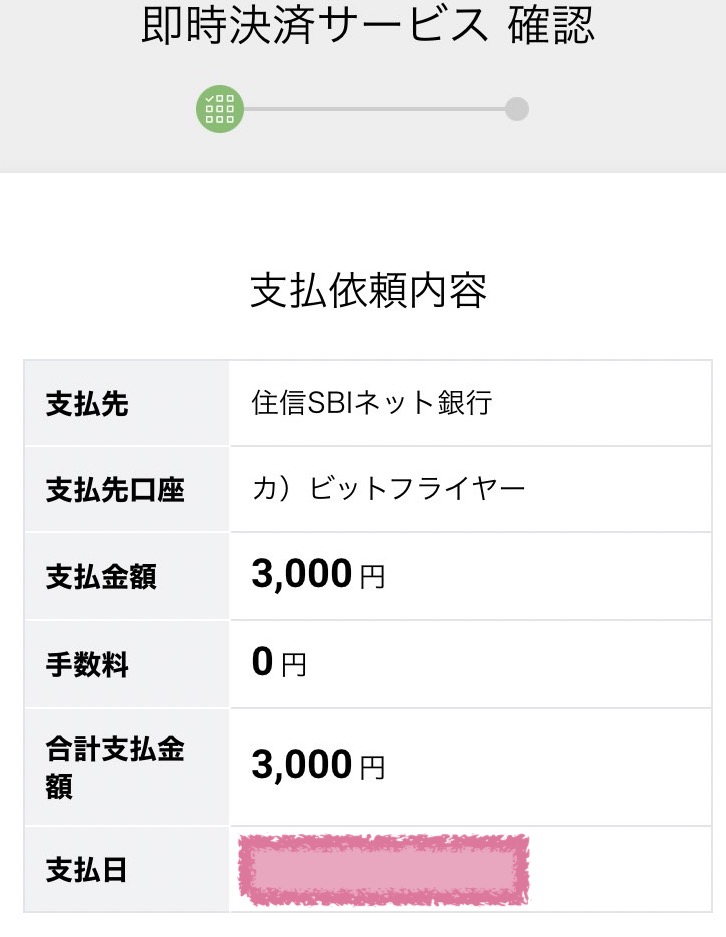Select the 合計支払金額 row label
The height and width of the screenshot is (937, 726).
pos(115,767)
